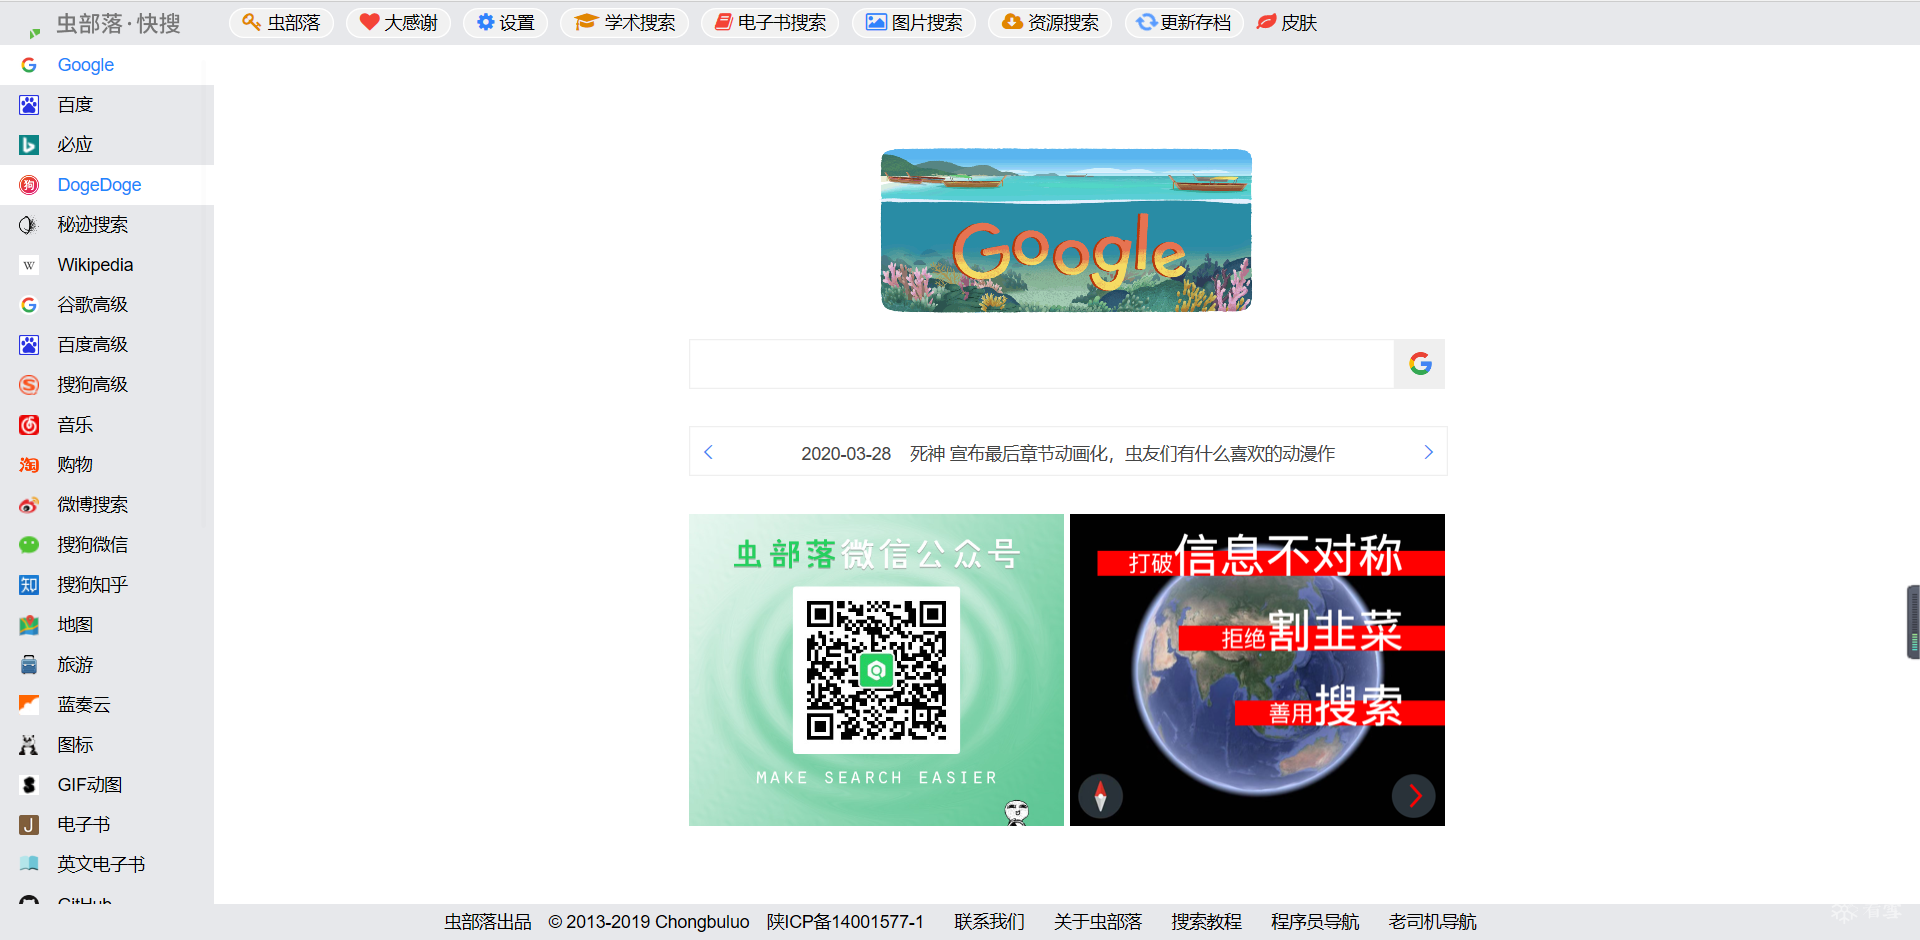1920x940 pixels.
Task: Show previous news item with left chevron
Action: click(x=708, y=452)
